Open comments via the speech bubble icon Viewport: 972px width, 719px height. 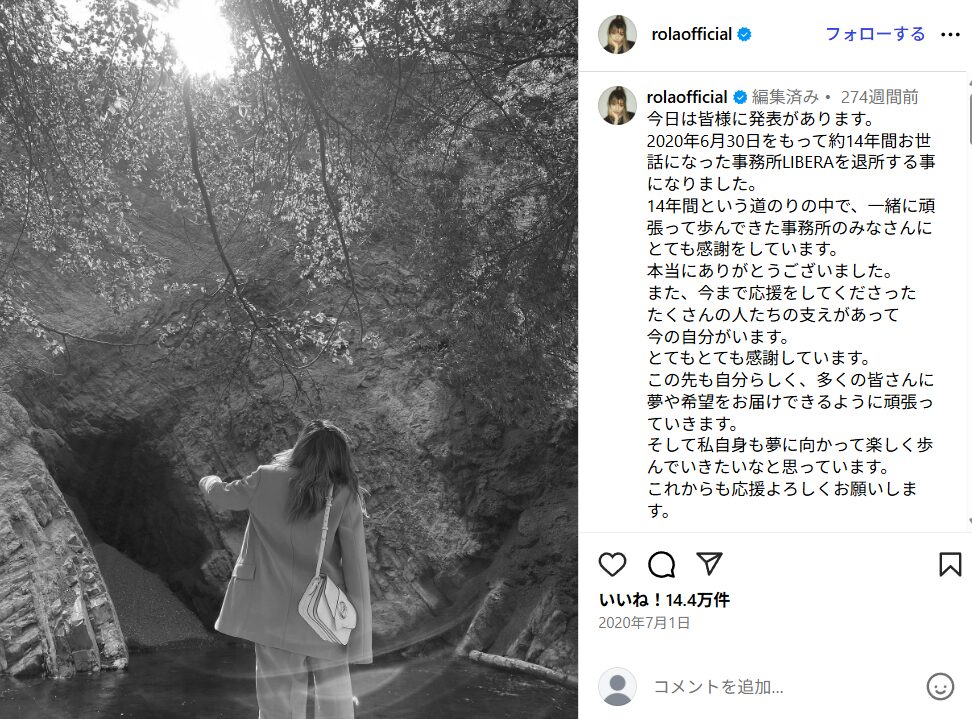[x=661, y=565]
